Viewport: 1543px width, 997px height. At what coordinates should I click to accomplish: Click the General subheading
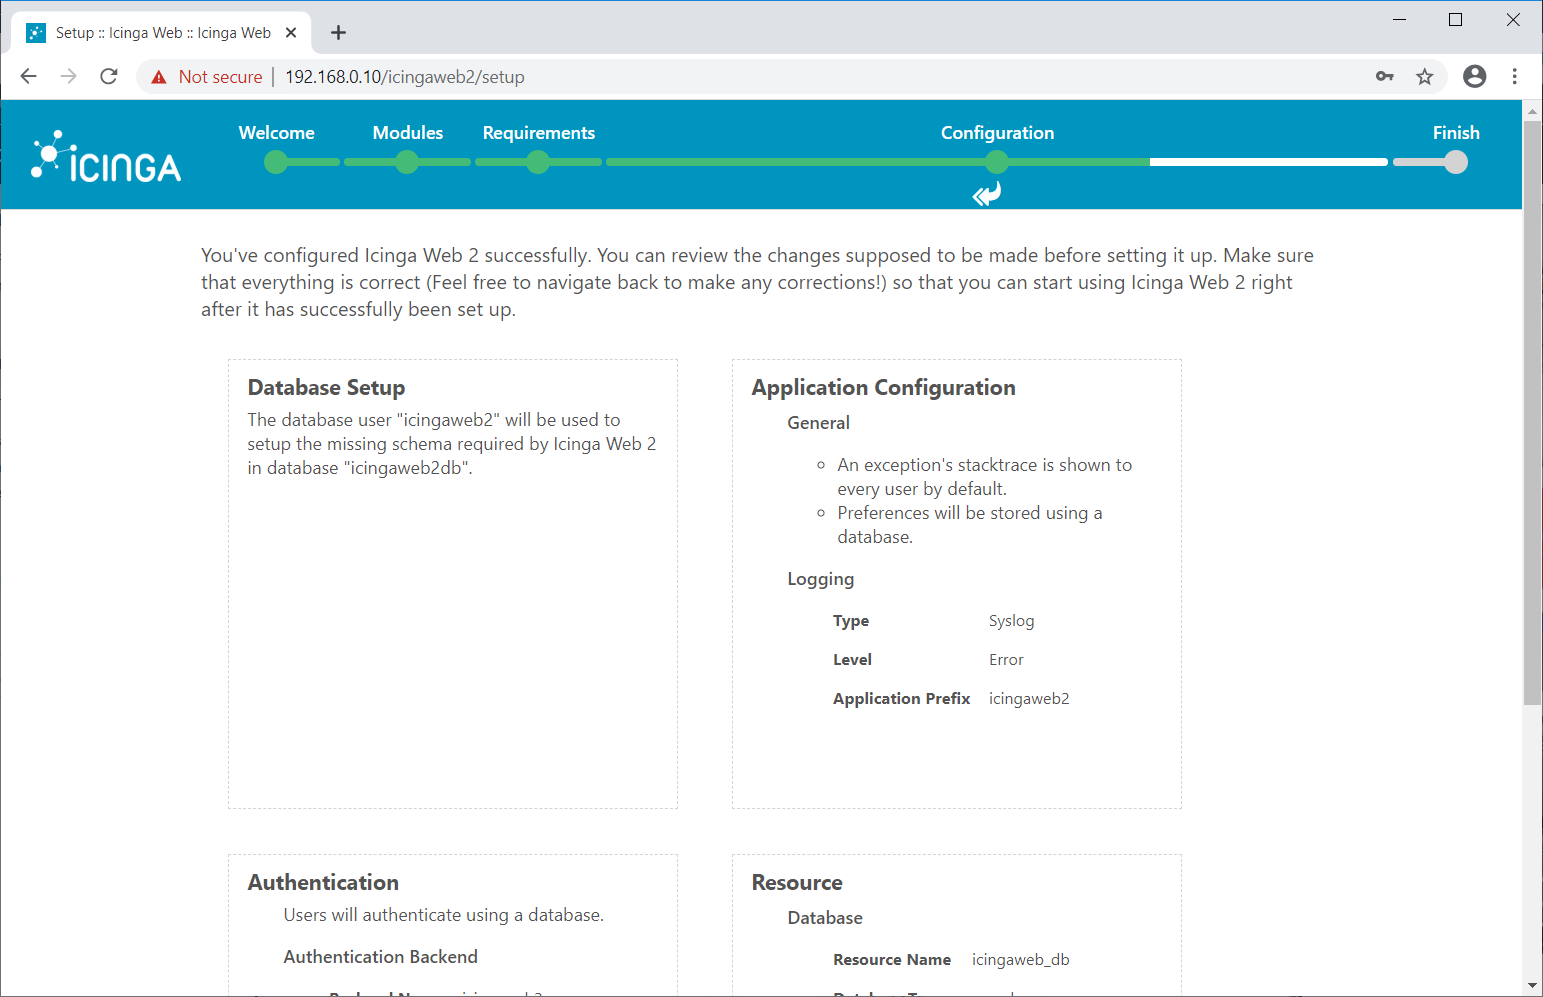pyautogui.click(x=819, y=423)
